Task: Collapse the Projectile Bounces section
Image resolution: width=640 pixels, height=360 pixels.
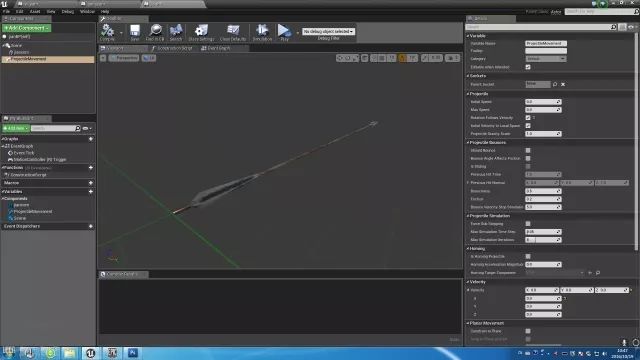Action: (468, 142)
